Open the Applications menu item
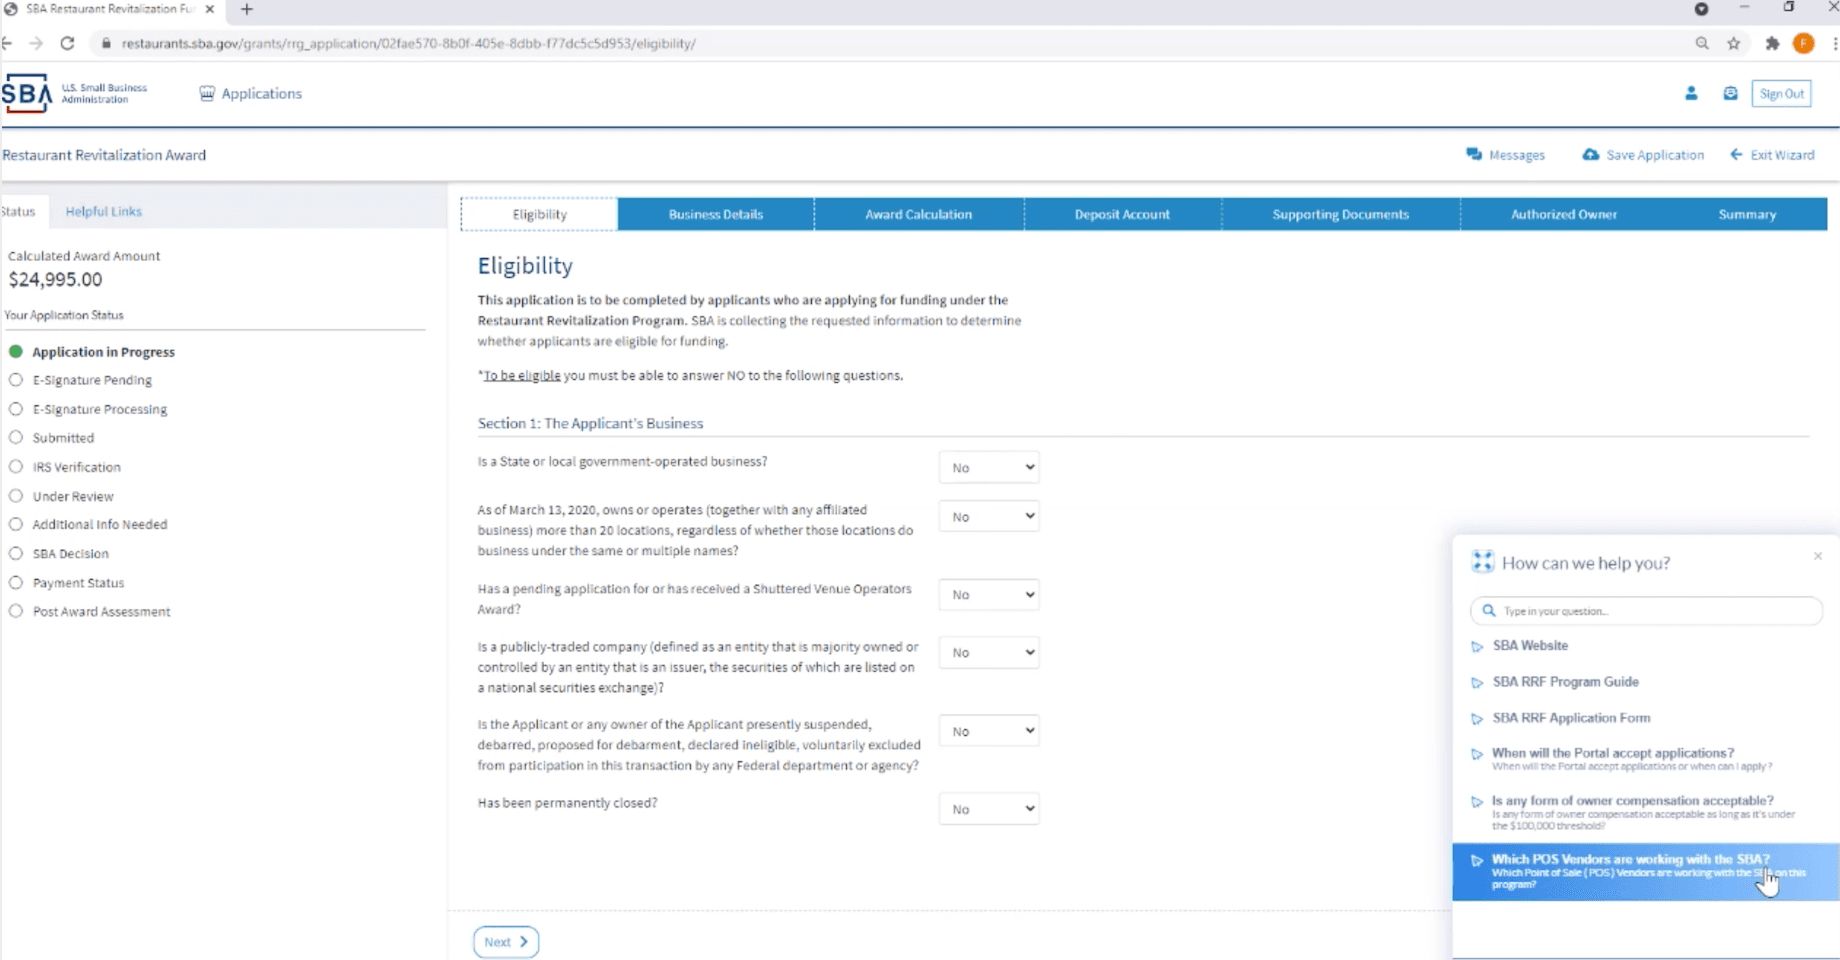The height and width of the screenshot is (960, 1840). pyautogui.click(x=250, y=93)
